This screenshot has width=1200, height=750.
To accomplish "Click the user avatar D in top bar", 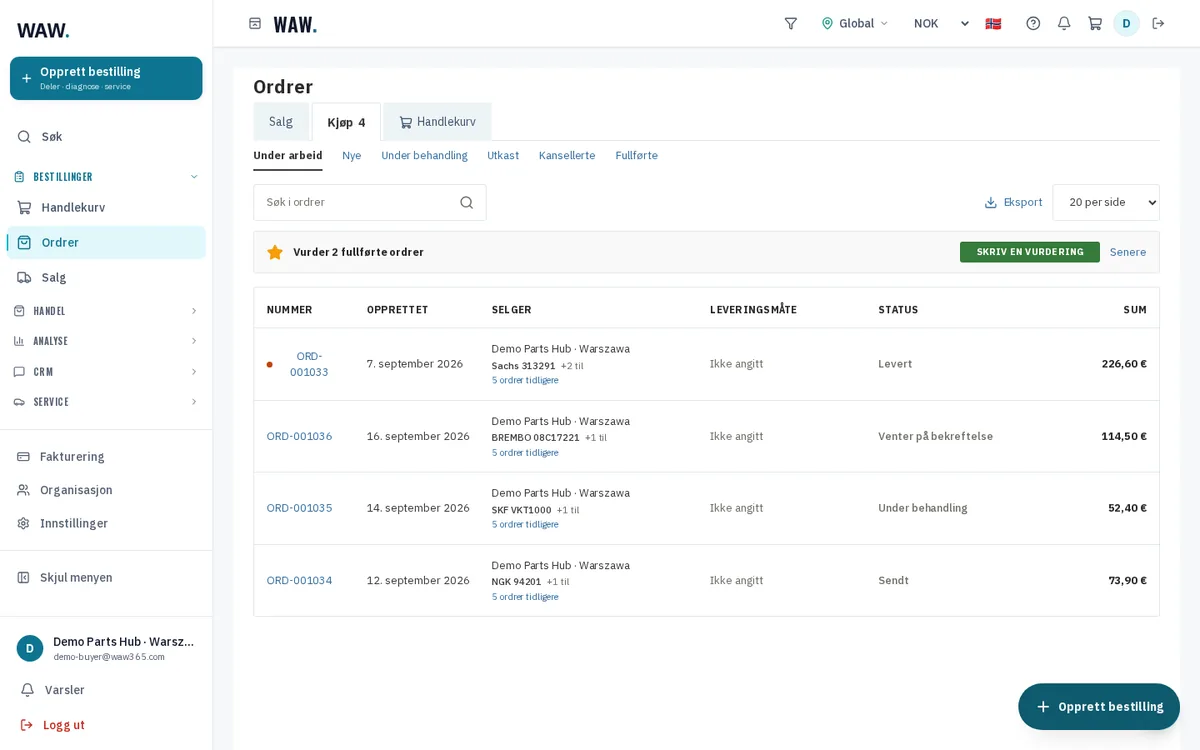I will (x=1126, y=23).
